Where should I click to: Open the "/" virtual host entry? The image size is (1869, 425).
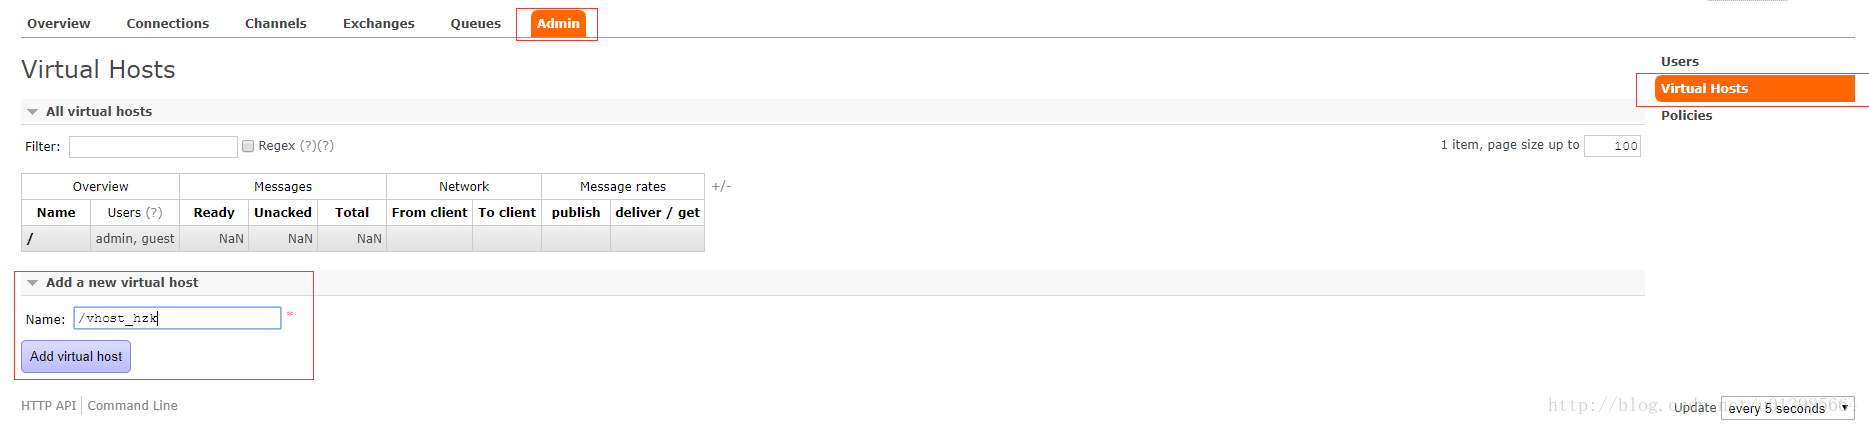30,239
